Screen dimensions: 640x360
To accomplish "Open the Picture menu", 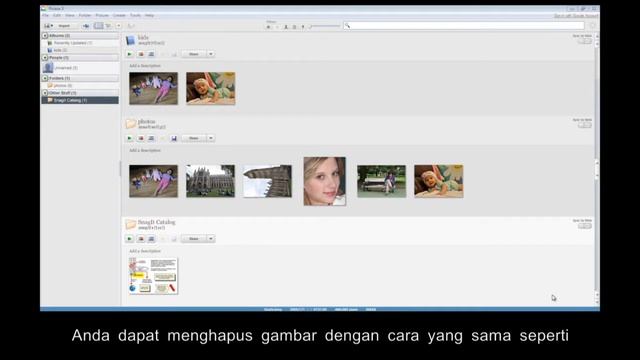I will point(102,16).
